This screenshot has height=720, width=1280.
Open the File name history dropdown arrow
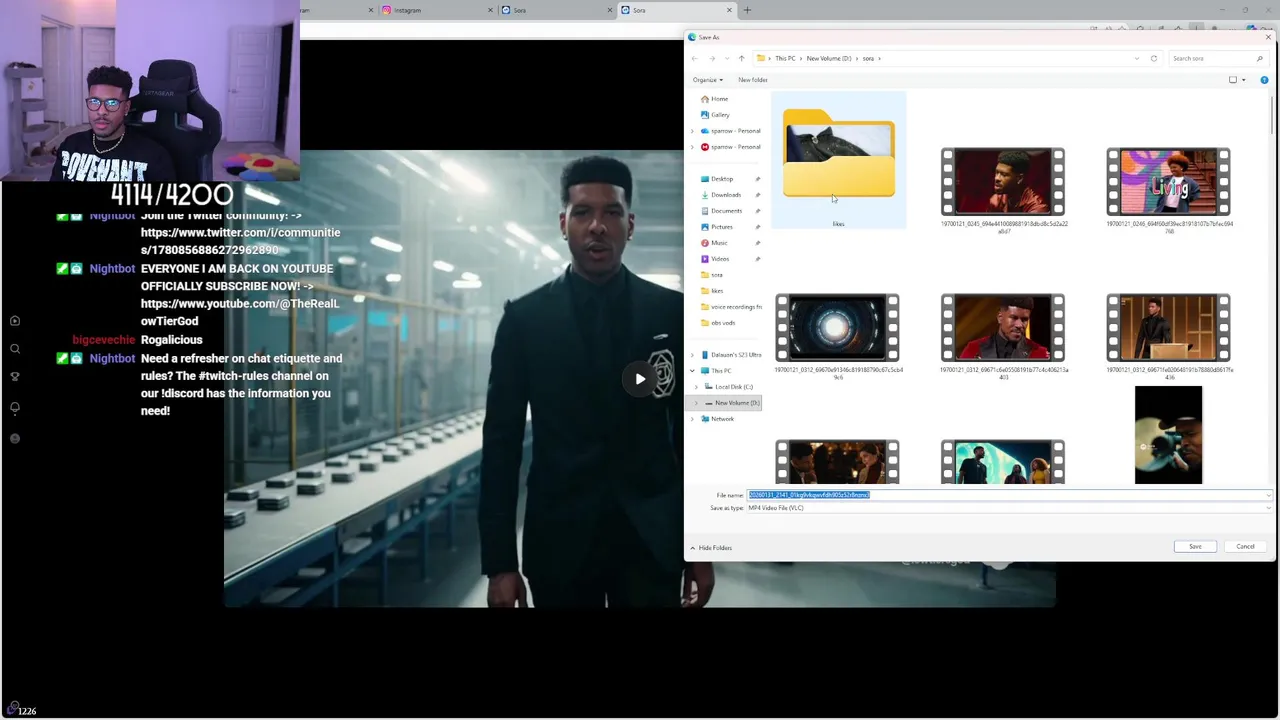pos(1269,495)
